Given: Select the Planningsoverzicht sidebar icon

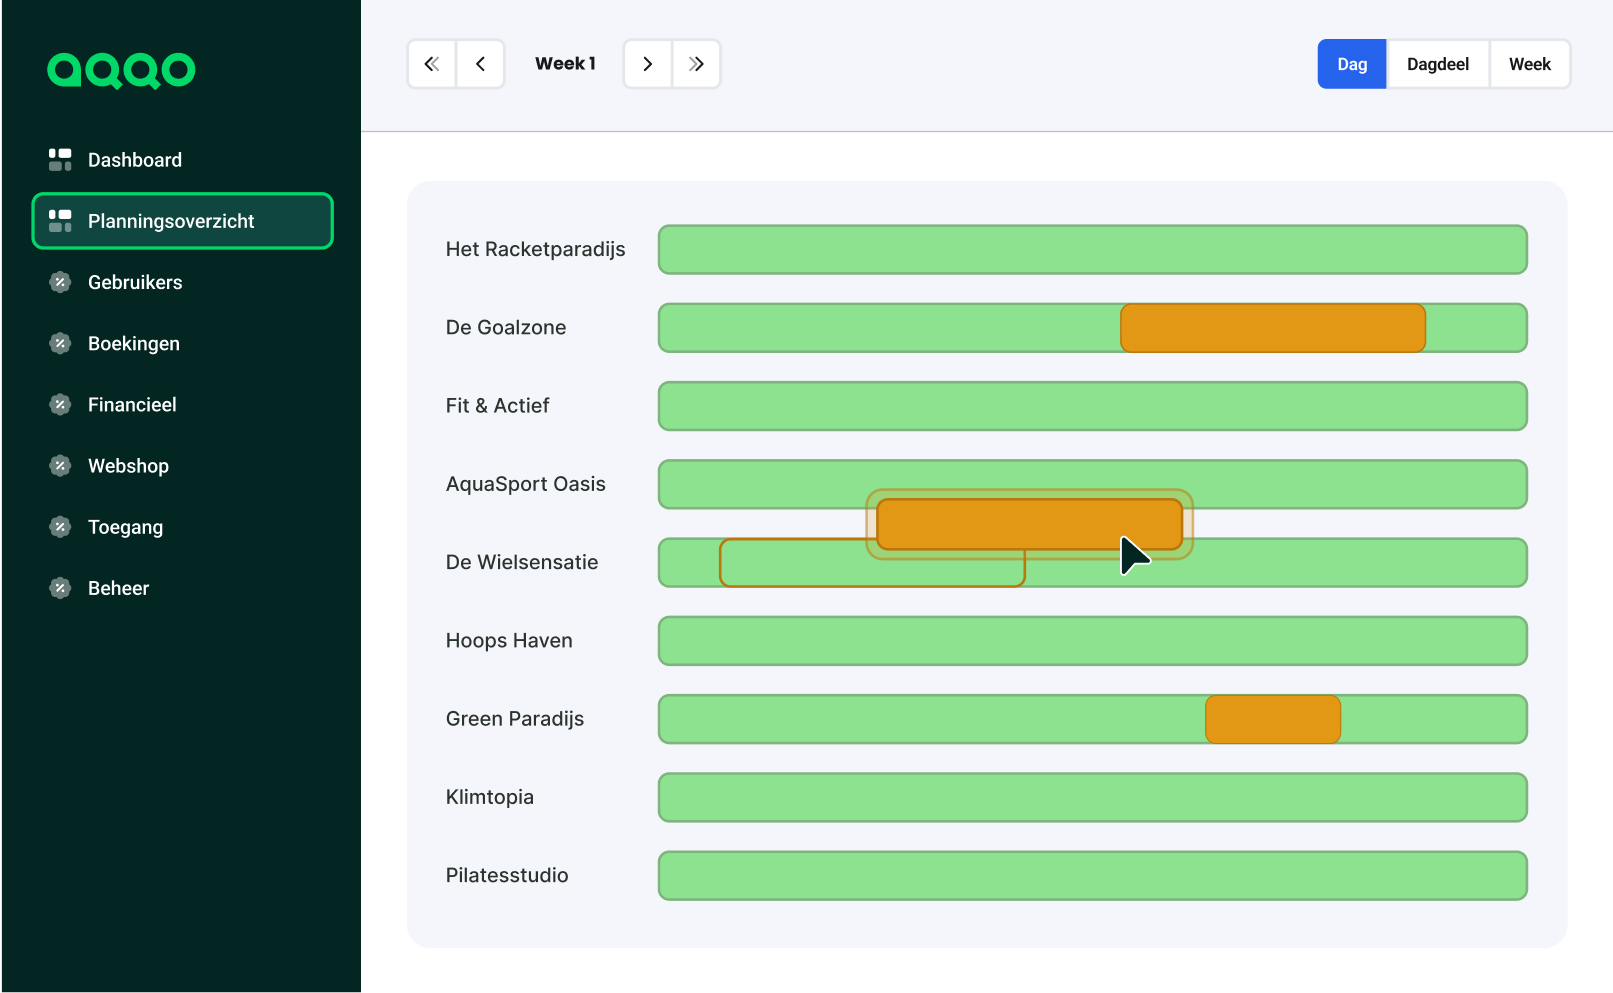Looking at the screenshot, I should pyautogui.click(x=61, y=221).
